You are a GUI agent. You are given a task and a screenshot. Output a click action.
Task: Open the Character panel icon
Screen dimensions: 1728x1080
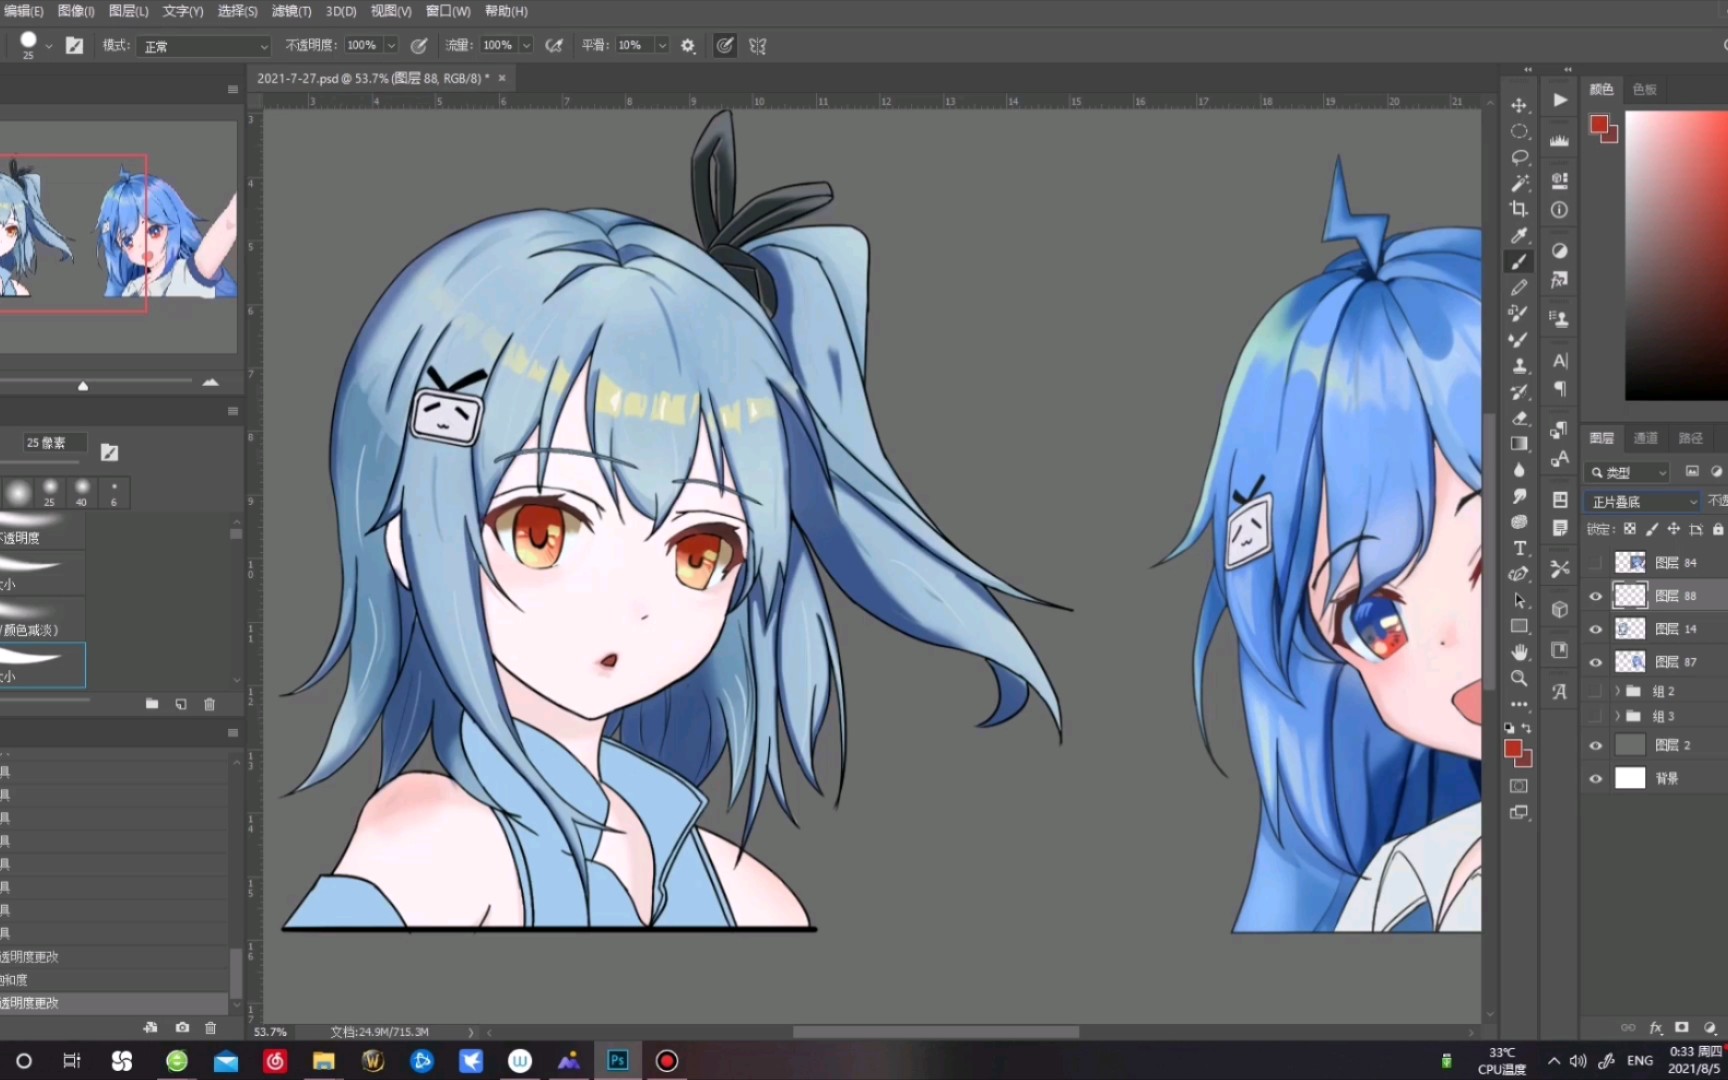(x=1559, y=360)
